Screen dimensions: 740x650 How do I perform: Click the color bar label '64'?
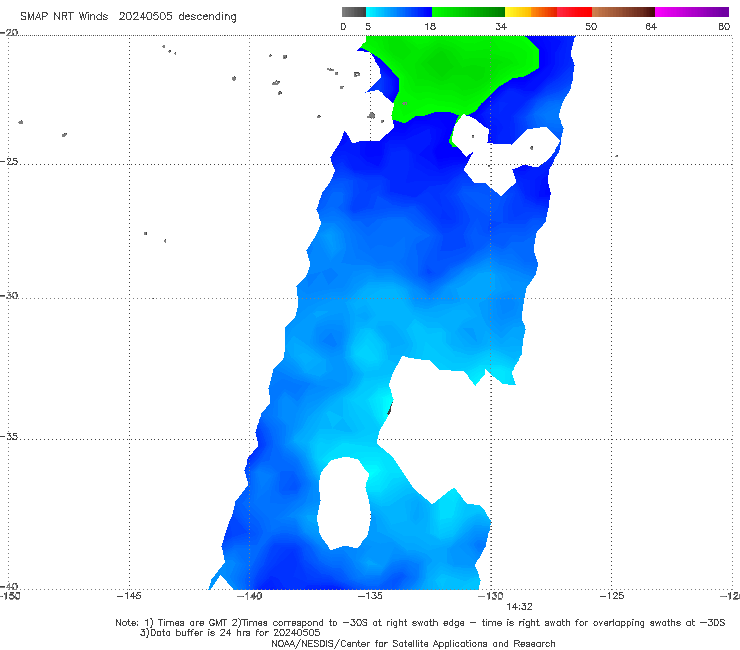pos(651,26)
